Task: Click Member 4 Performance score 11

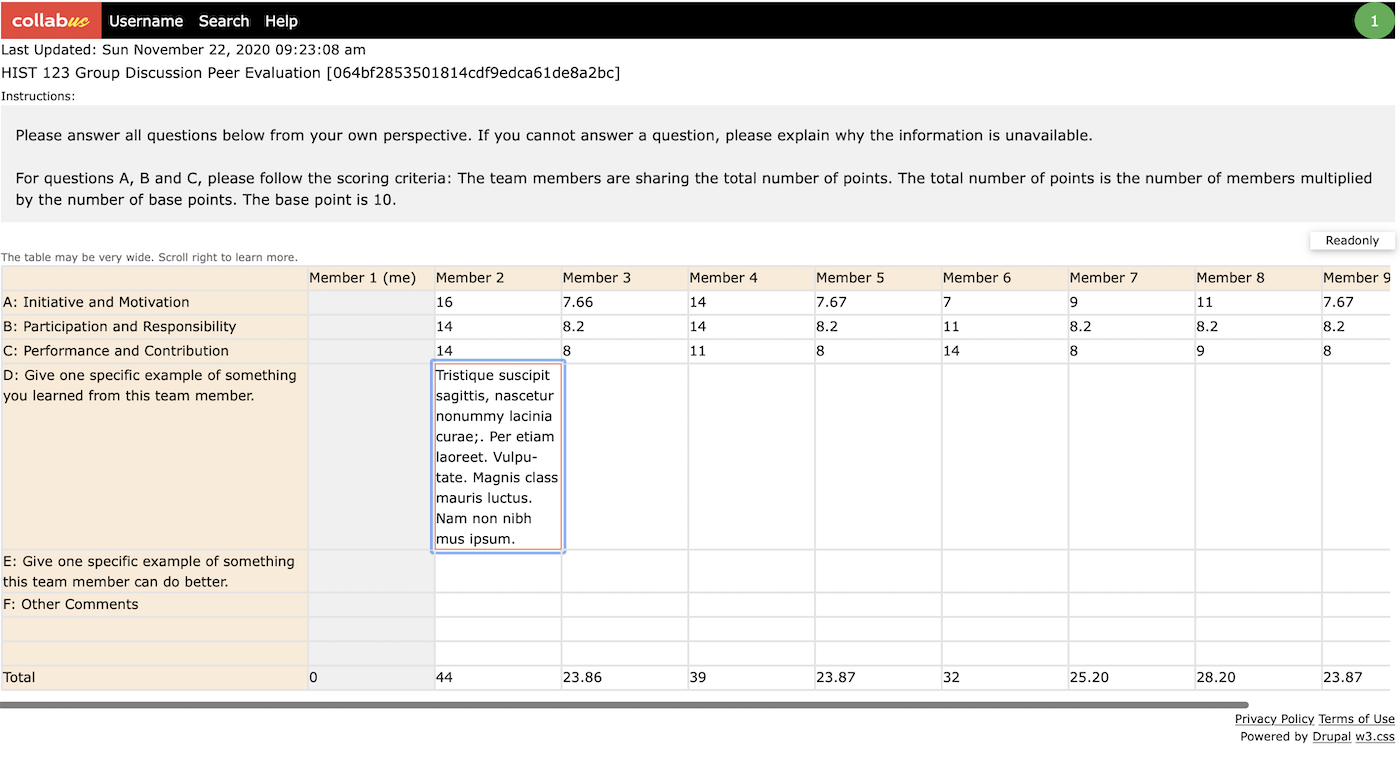Action: click(752, 351)
